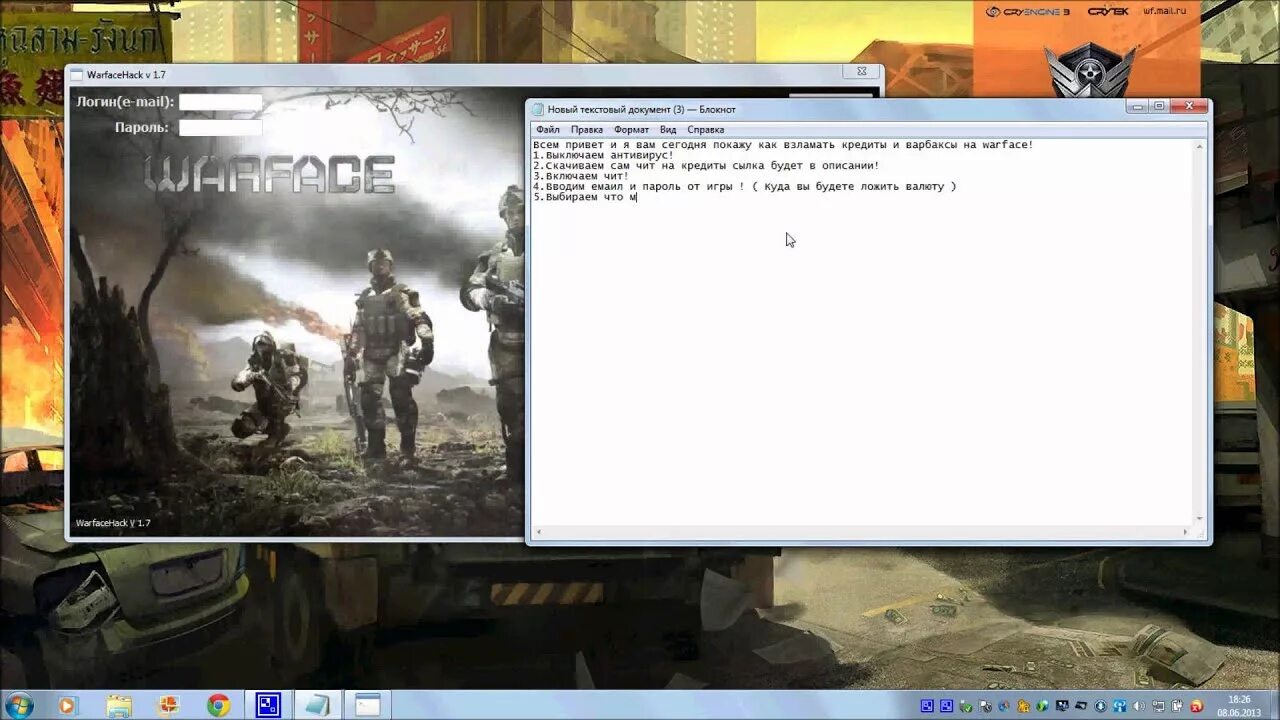Switch to WarfaceHack window via taskbar
Image resolution: width=1280 pixels, height=720 pixels.
tap(368, 705)
